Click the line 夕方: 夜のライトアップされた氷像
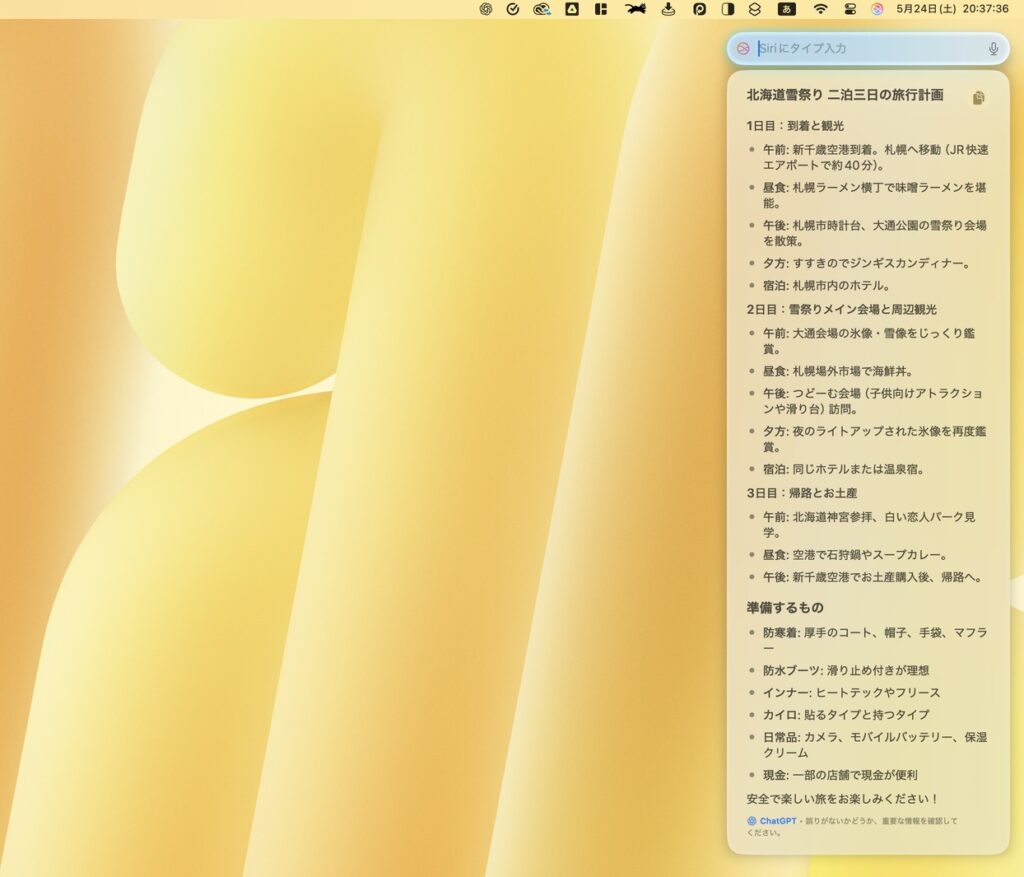 [874, 439]
